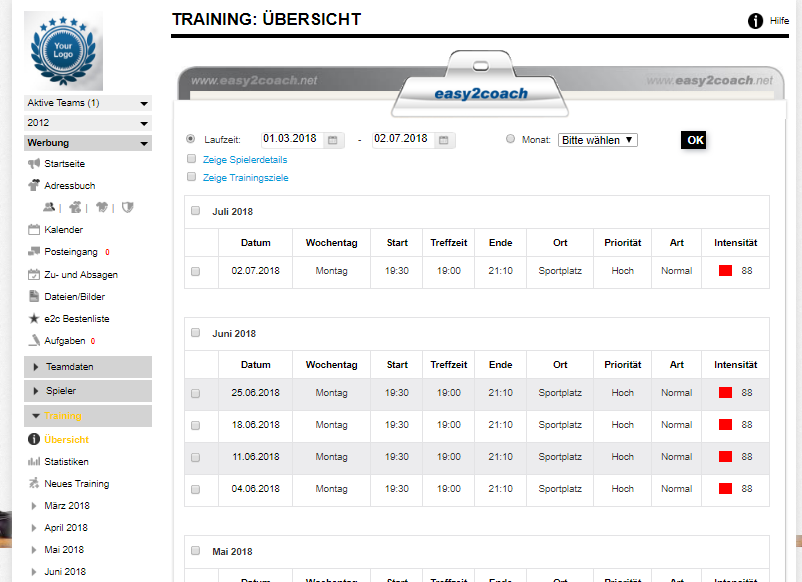The image size is (802, 582).
Task: Click red intensity swatch for 02.07.2018
Action: coord(726,271)
